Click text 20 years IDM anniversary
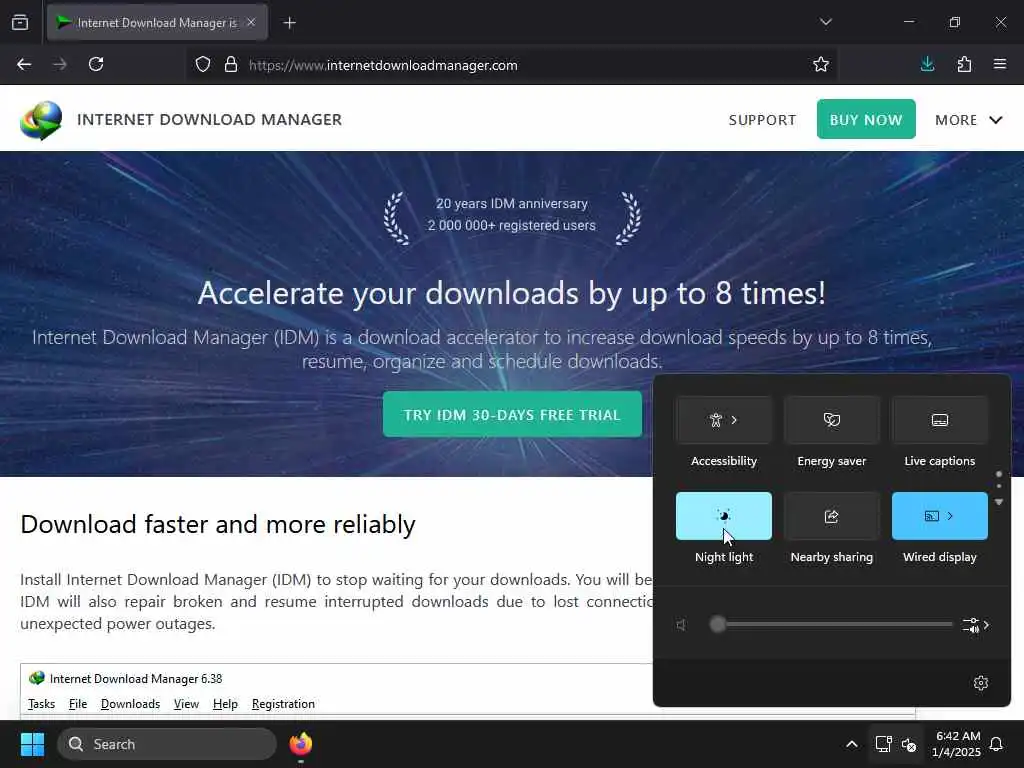The image size is (1024, 768). pyautogui.click(x=511, y=204)
